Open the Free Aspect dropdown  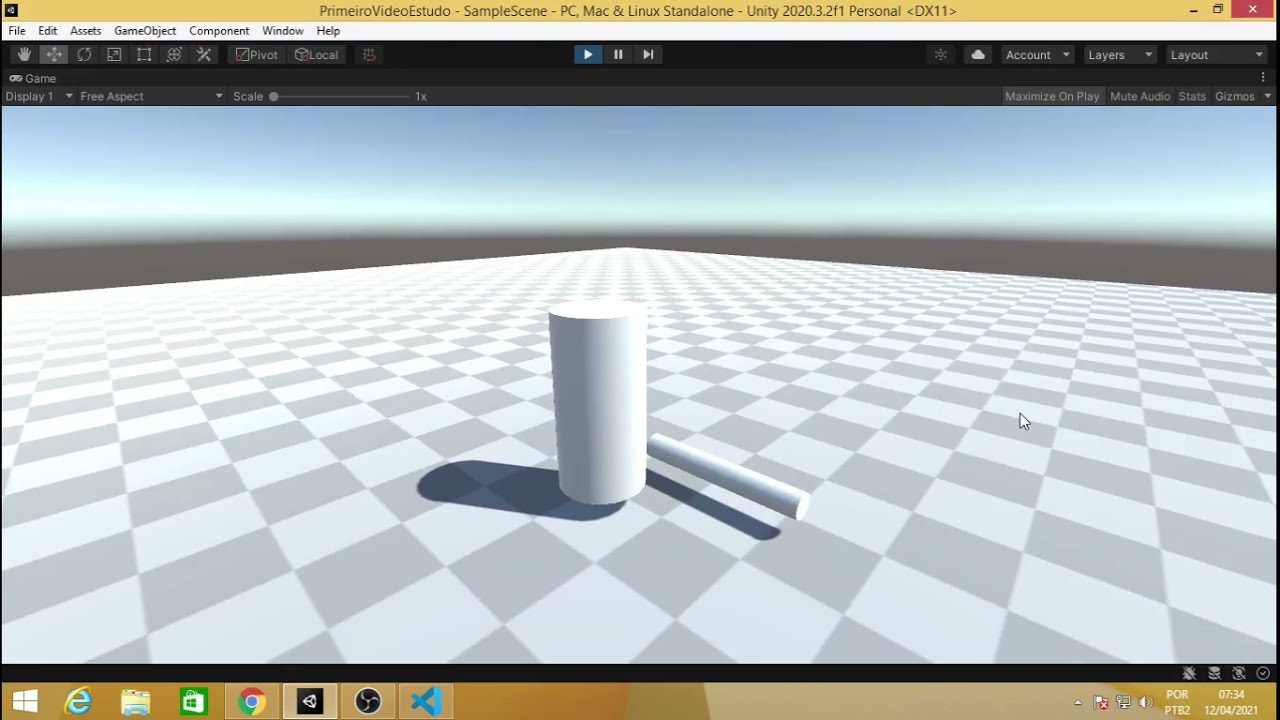(x=151, y=96)
